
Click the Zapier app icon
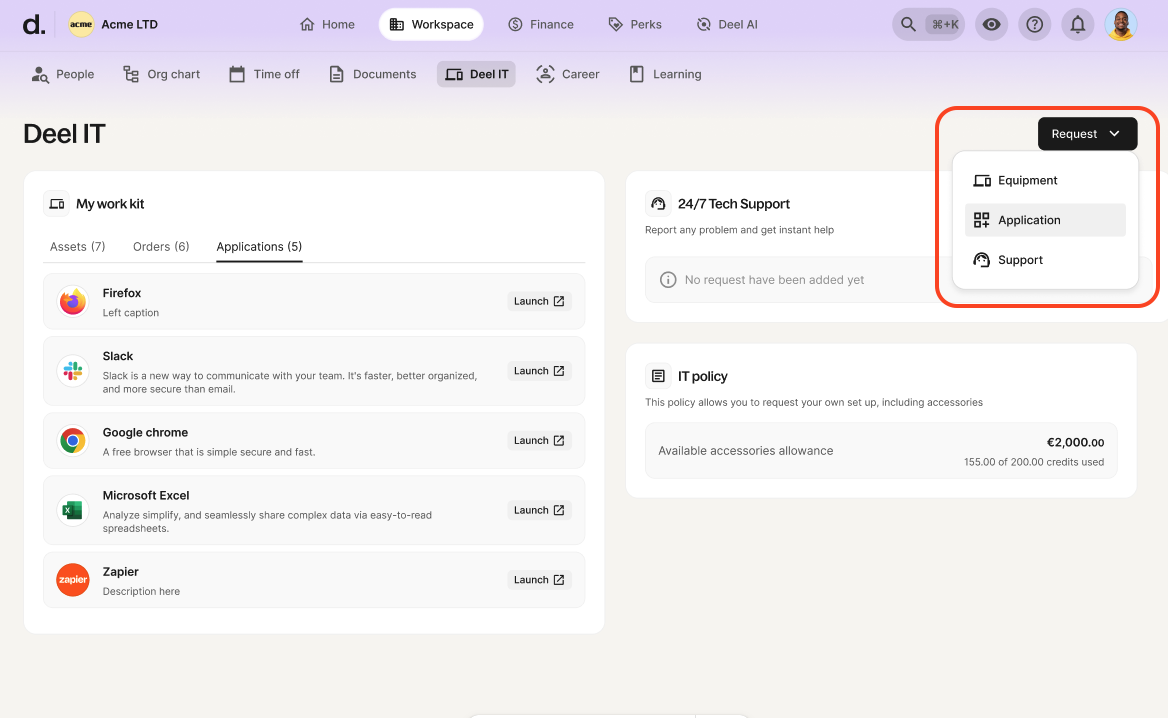point(73,580)
